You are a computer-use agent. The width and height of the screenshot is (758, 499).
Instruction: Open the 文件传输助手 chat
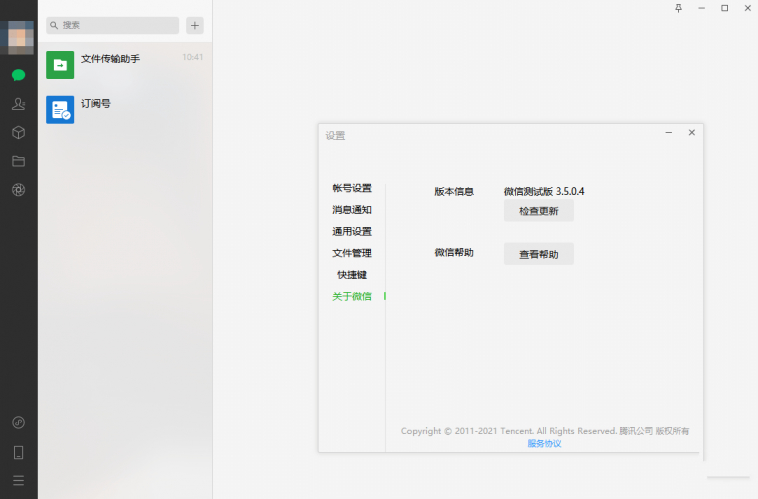pyautogui.click(x=125, y=65)
